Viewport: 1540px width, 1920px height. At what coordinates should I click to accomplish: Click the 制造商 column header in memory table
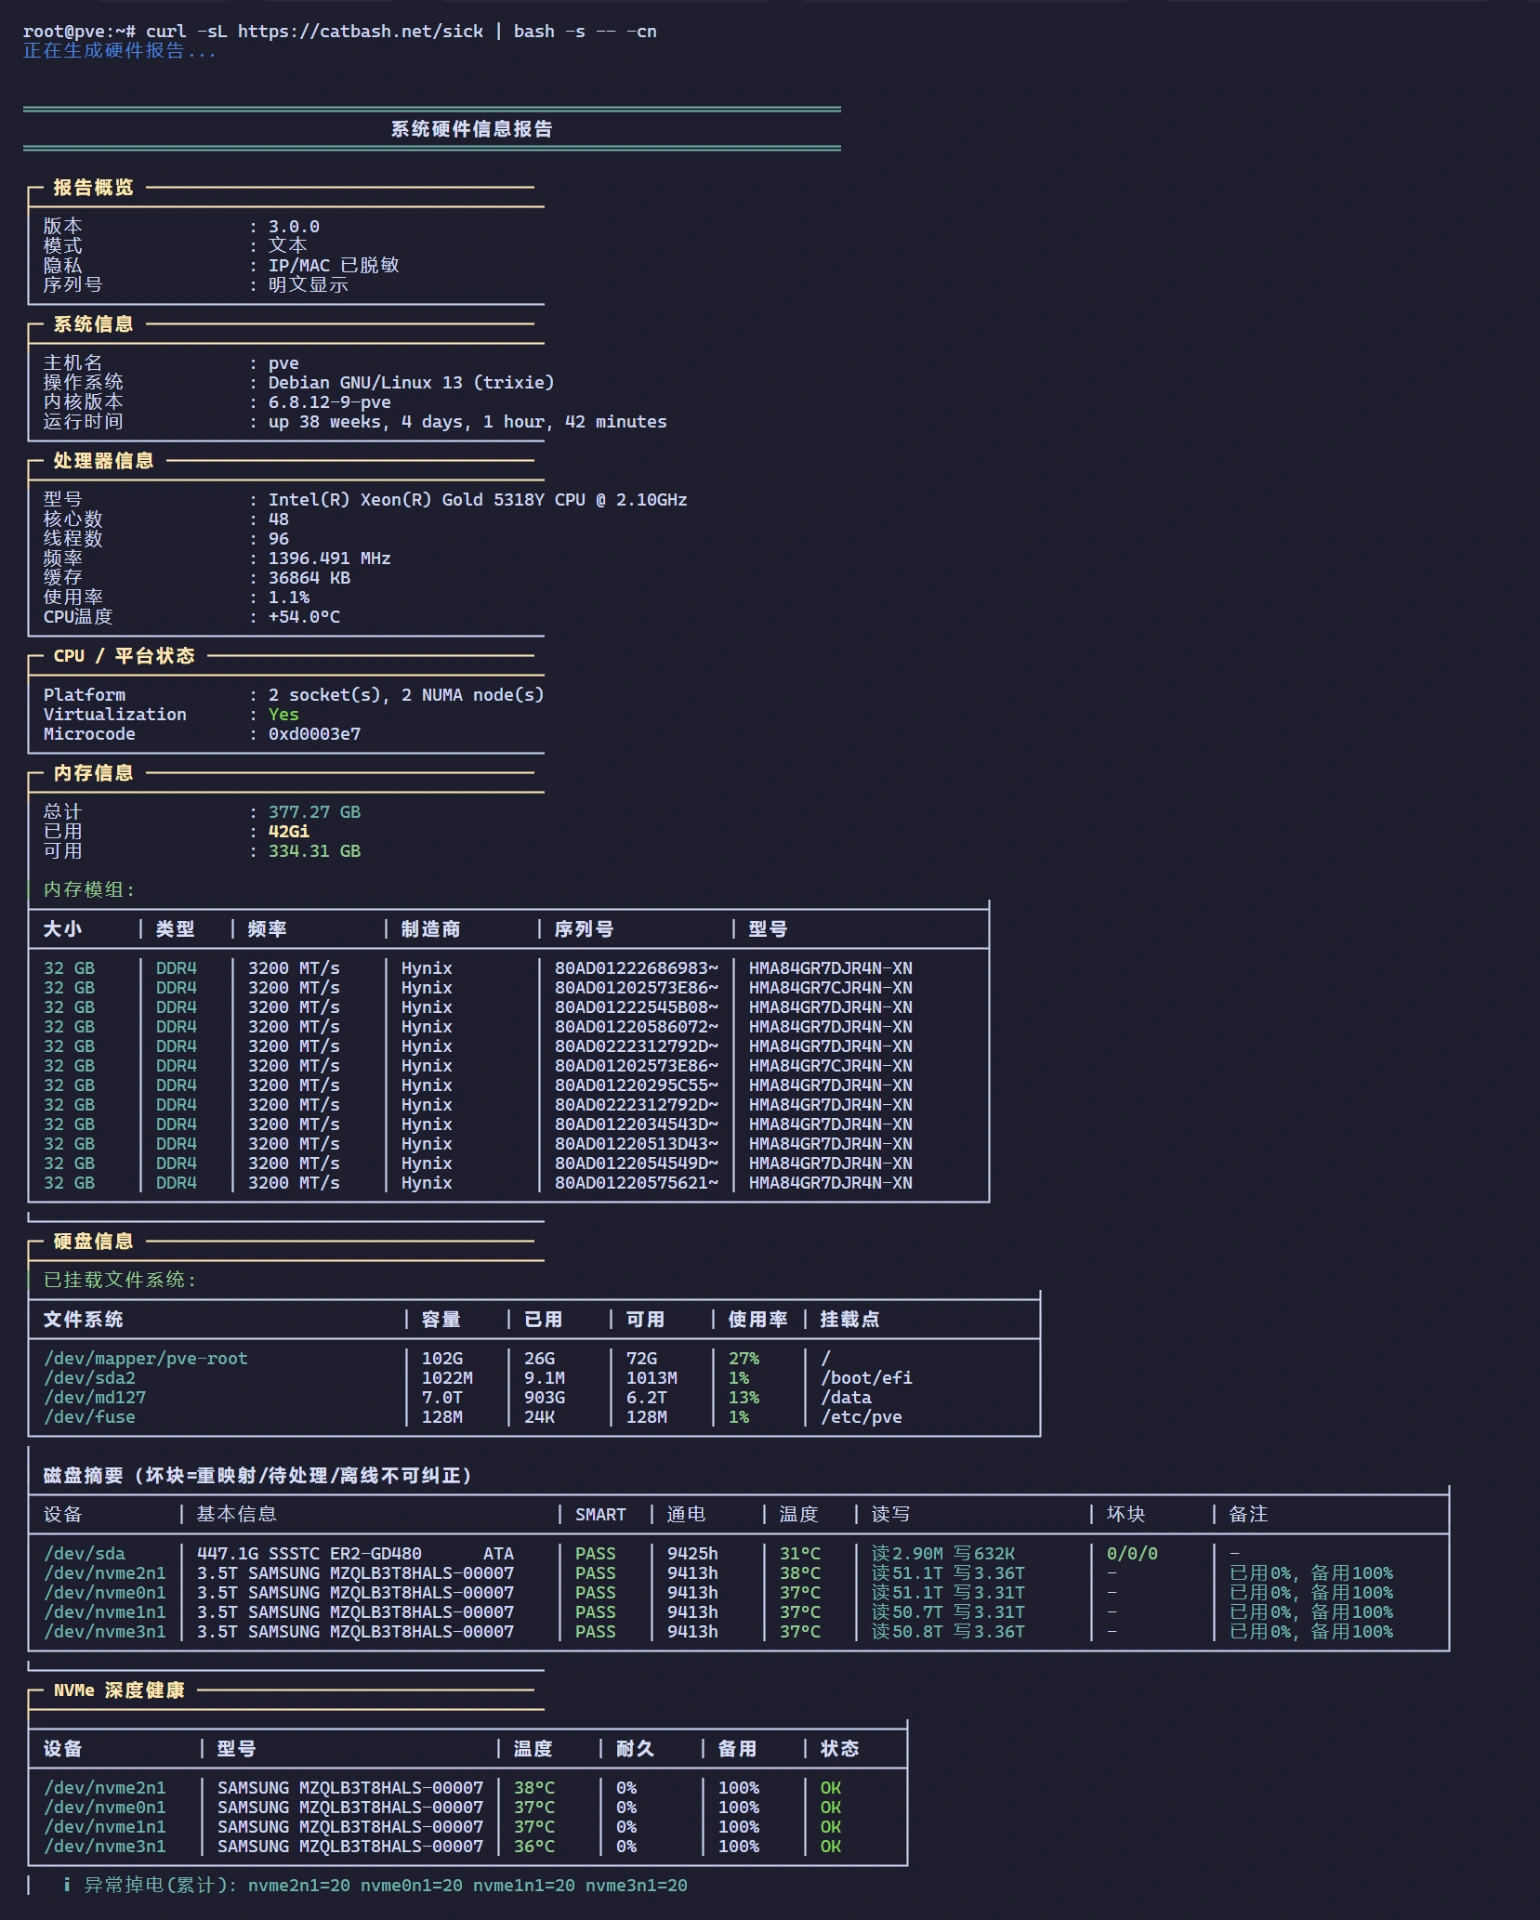pyautogui.click(x=431, y=929)
